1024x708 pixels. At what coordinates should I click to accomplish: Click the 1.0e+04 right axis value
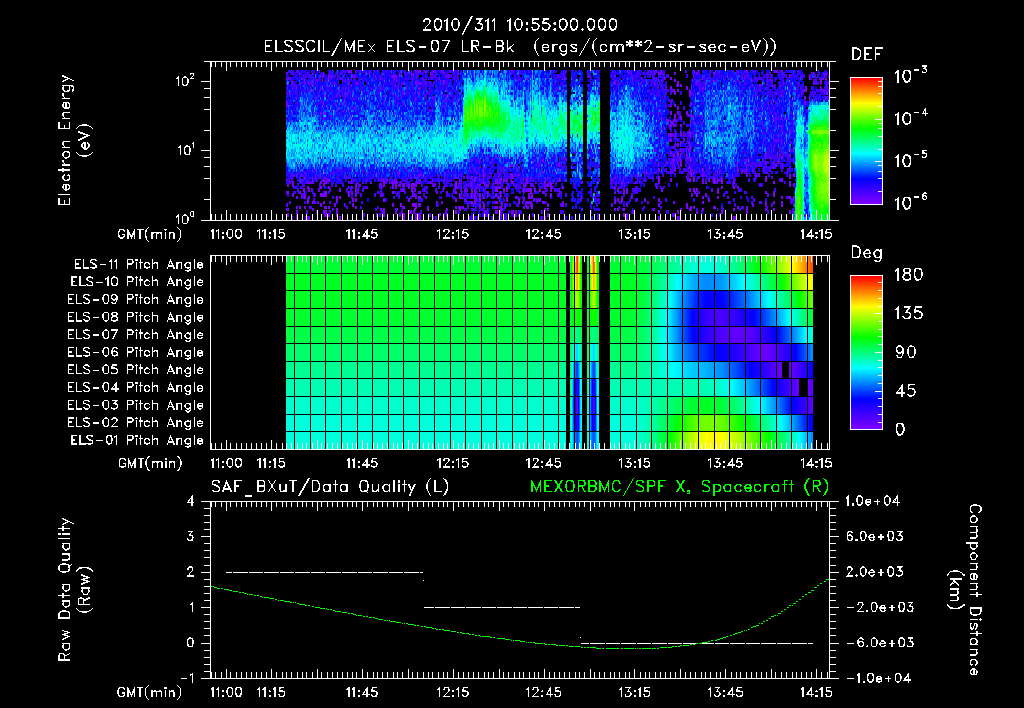pyautogui.click(x=872, y=502)
